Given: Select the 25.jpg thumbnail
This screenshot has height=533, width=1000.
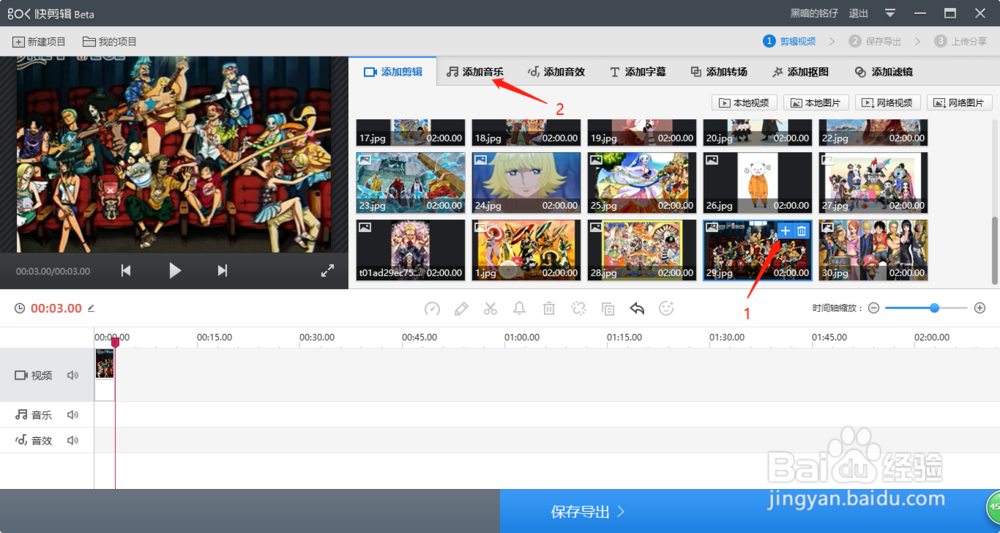Looking at the screenshot, I should point(642,182).
